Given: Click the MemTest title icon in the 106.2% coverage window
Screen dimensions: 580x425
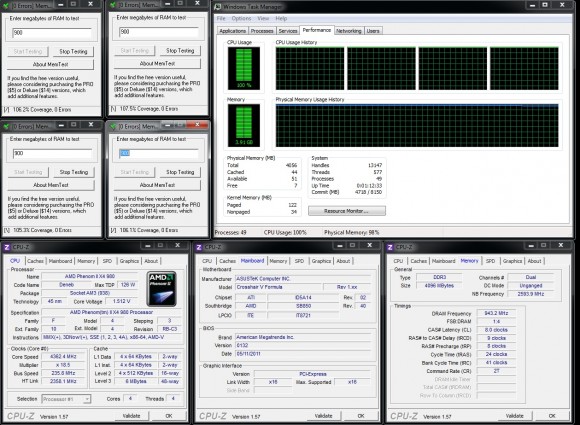Looking at the screenshot, I should (6, 6).
